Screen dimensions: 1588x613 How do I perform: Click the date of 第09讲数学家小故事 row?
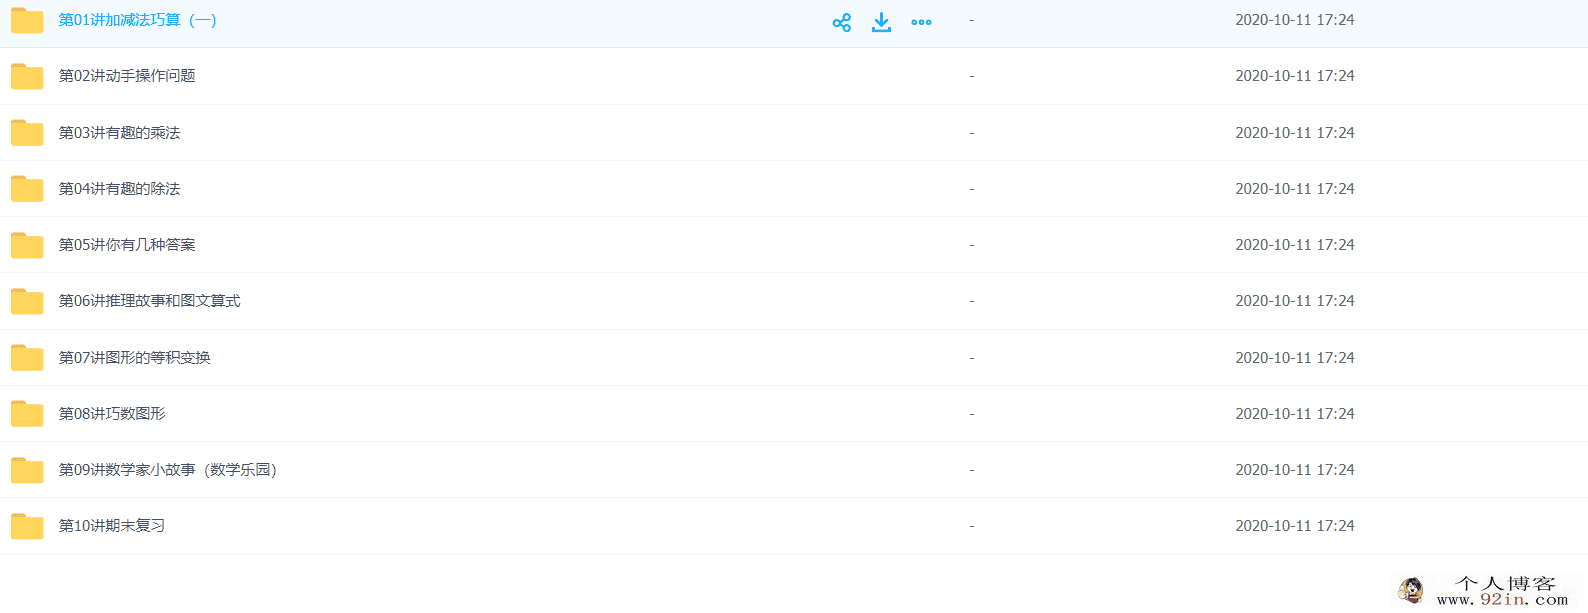tap(1295, 470)
